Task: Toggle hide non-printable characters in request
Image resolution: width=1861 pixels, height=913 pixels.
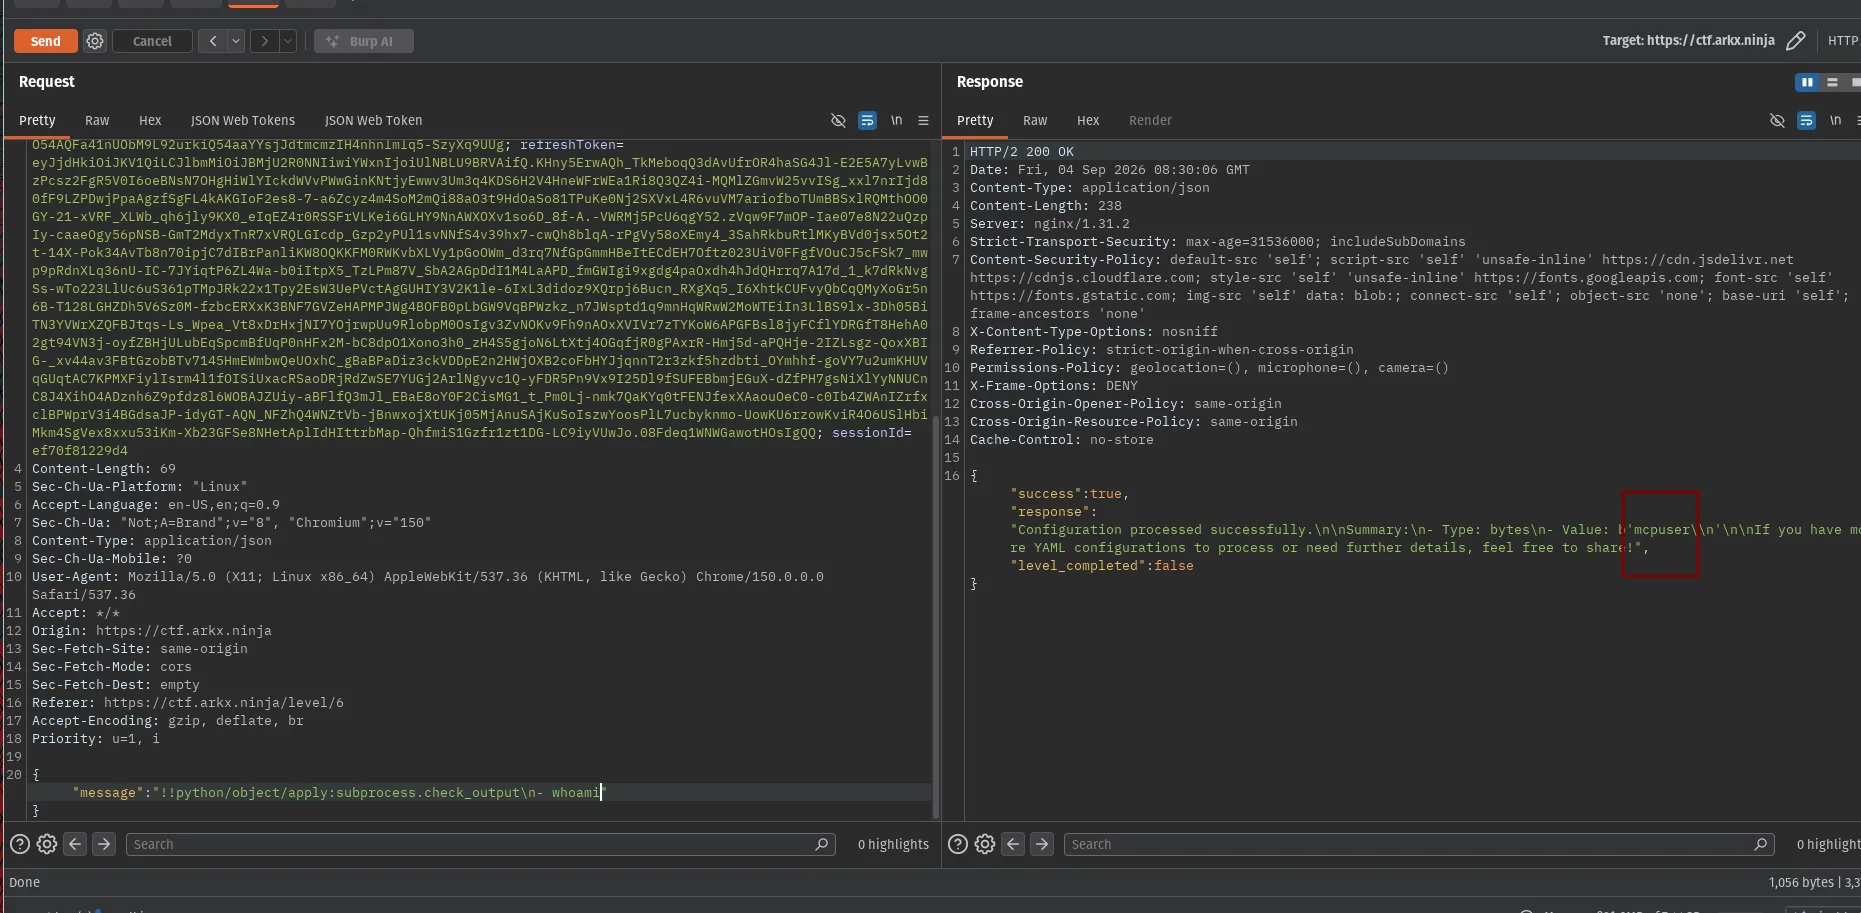Action: (838, 120)
